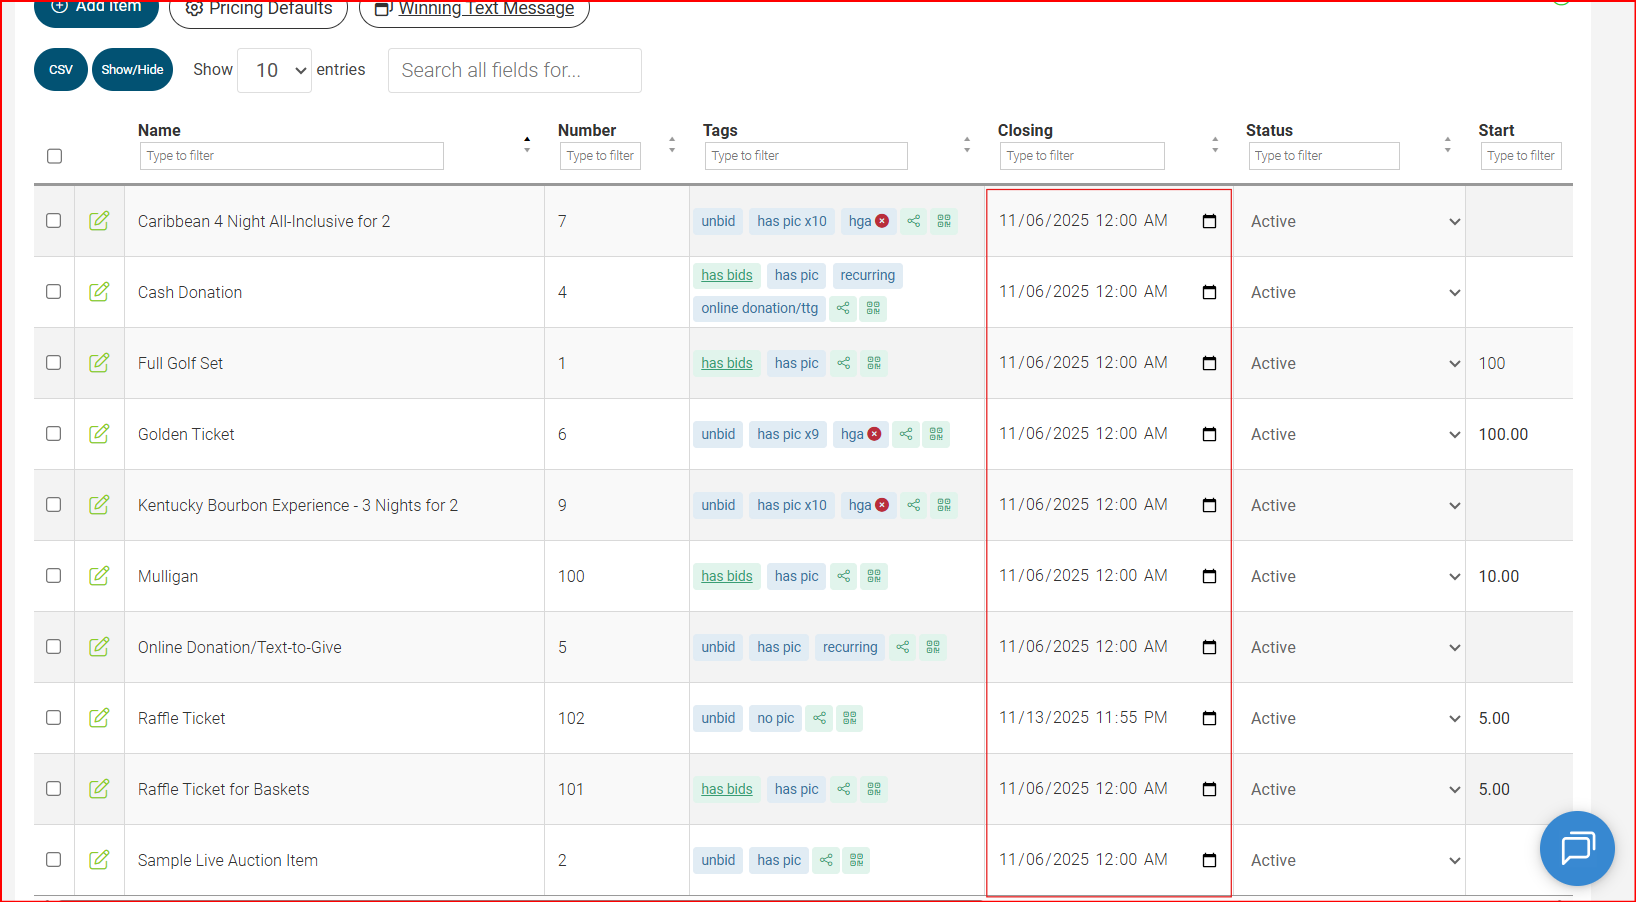This screenshot has width=1636, height=902.
Task: Click QR code icon for Caribbean 4 Night row
Action: click(944, 221)
